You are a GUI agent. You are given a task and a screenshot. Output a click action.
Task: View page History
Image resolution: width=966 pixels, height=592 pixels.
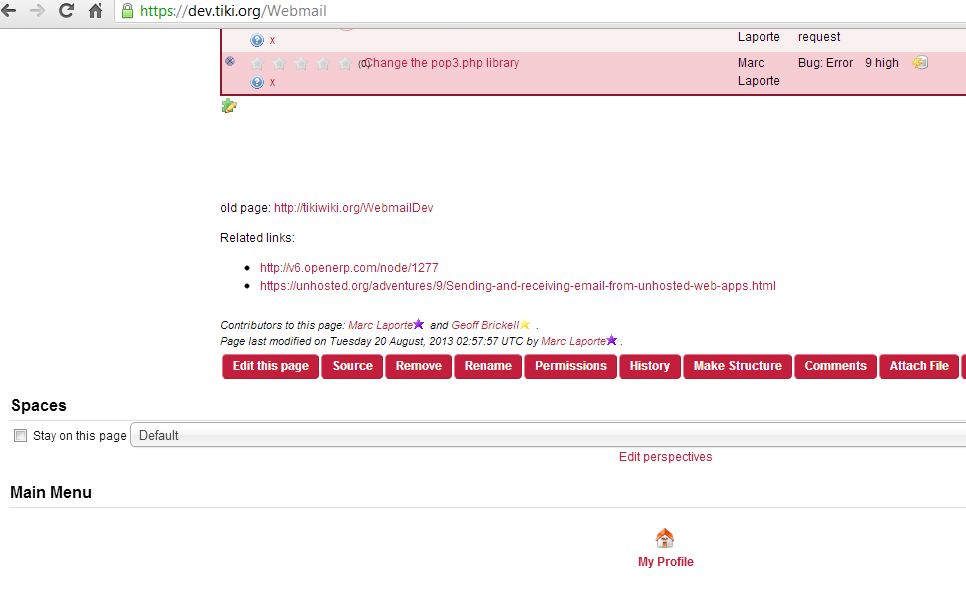coord(650,367)
